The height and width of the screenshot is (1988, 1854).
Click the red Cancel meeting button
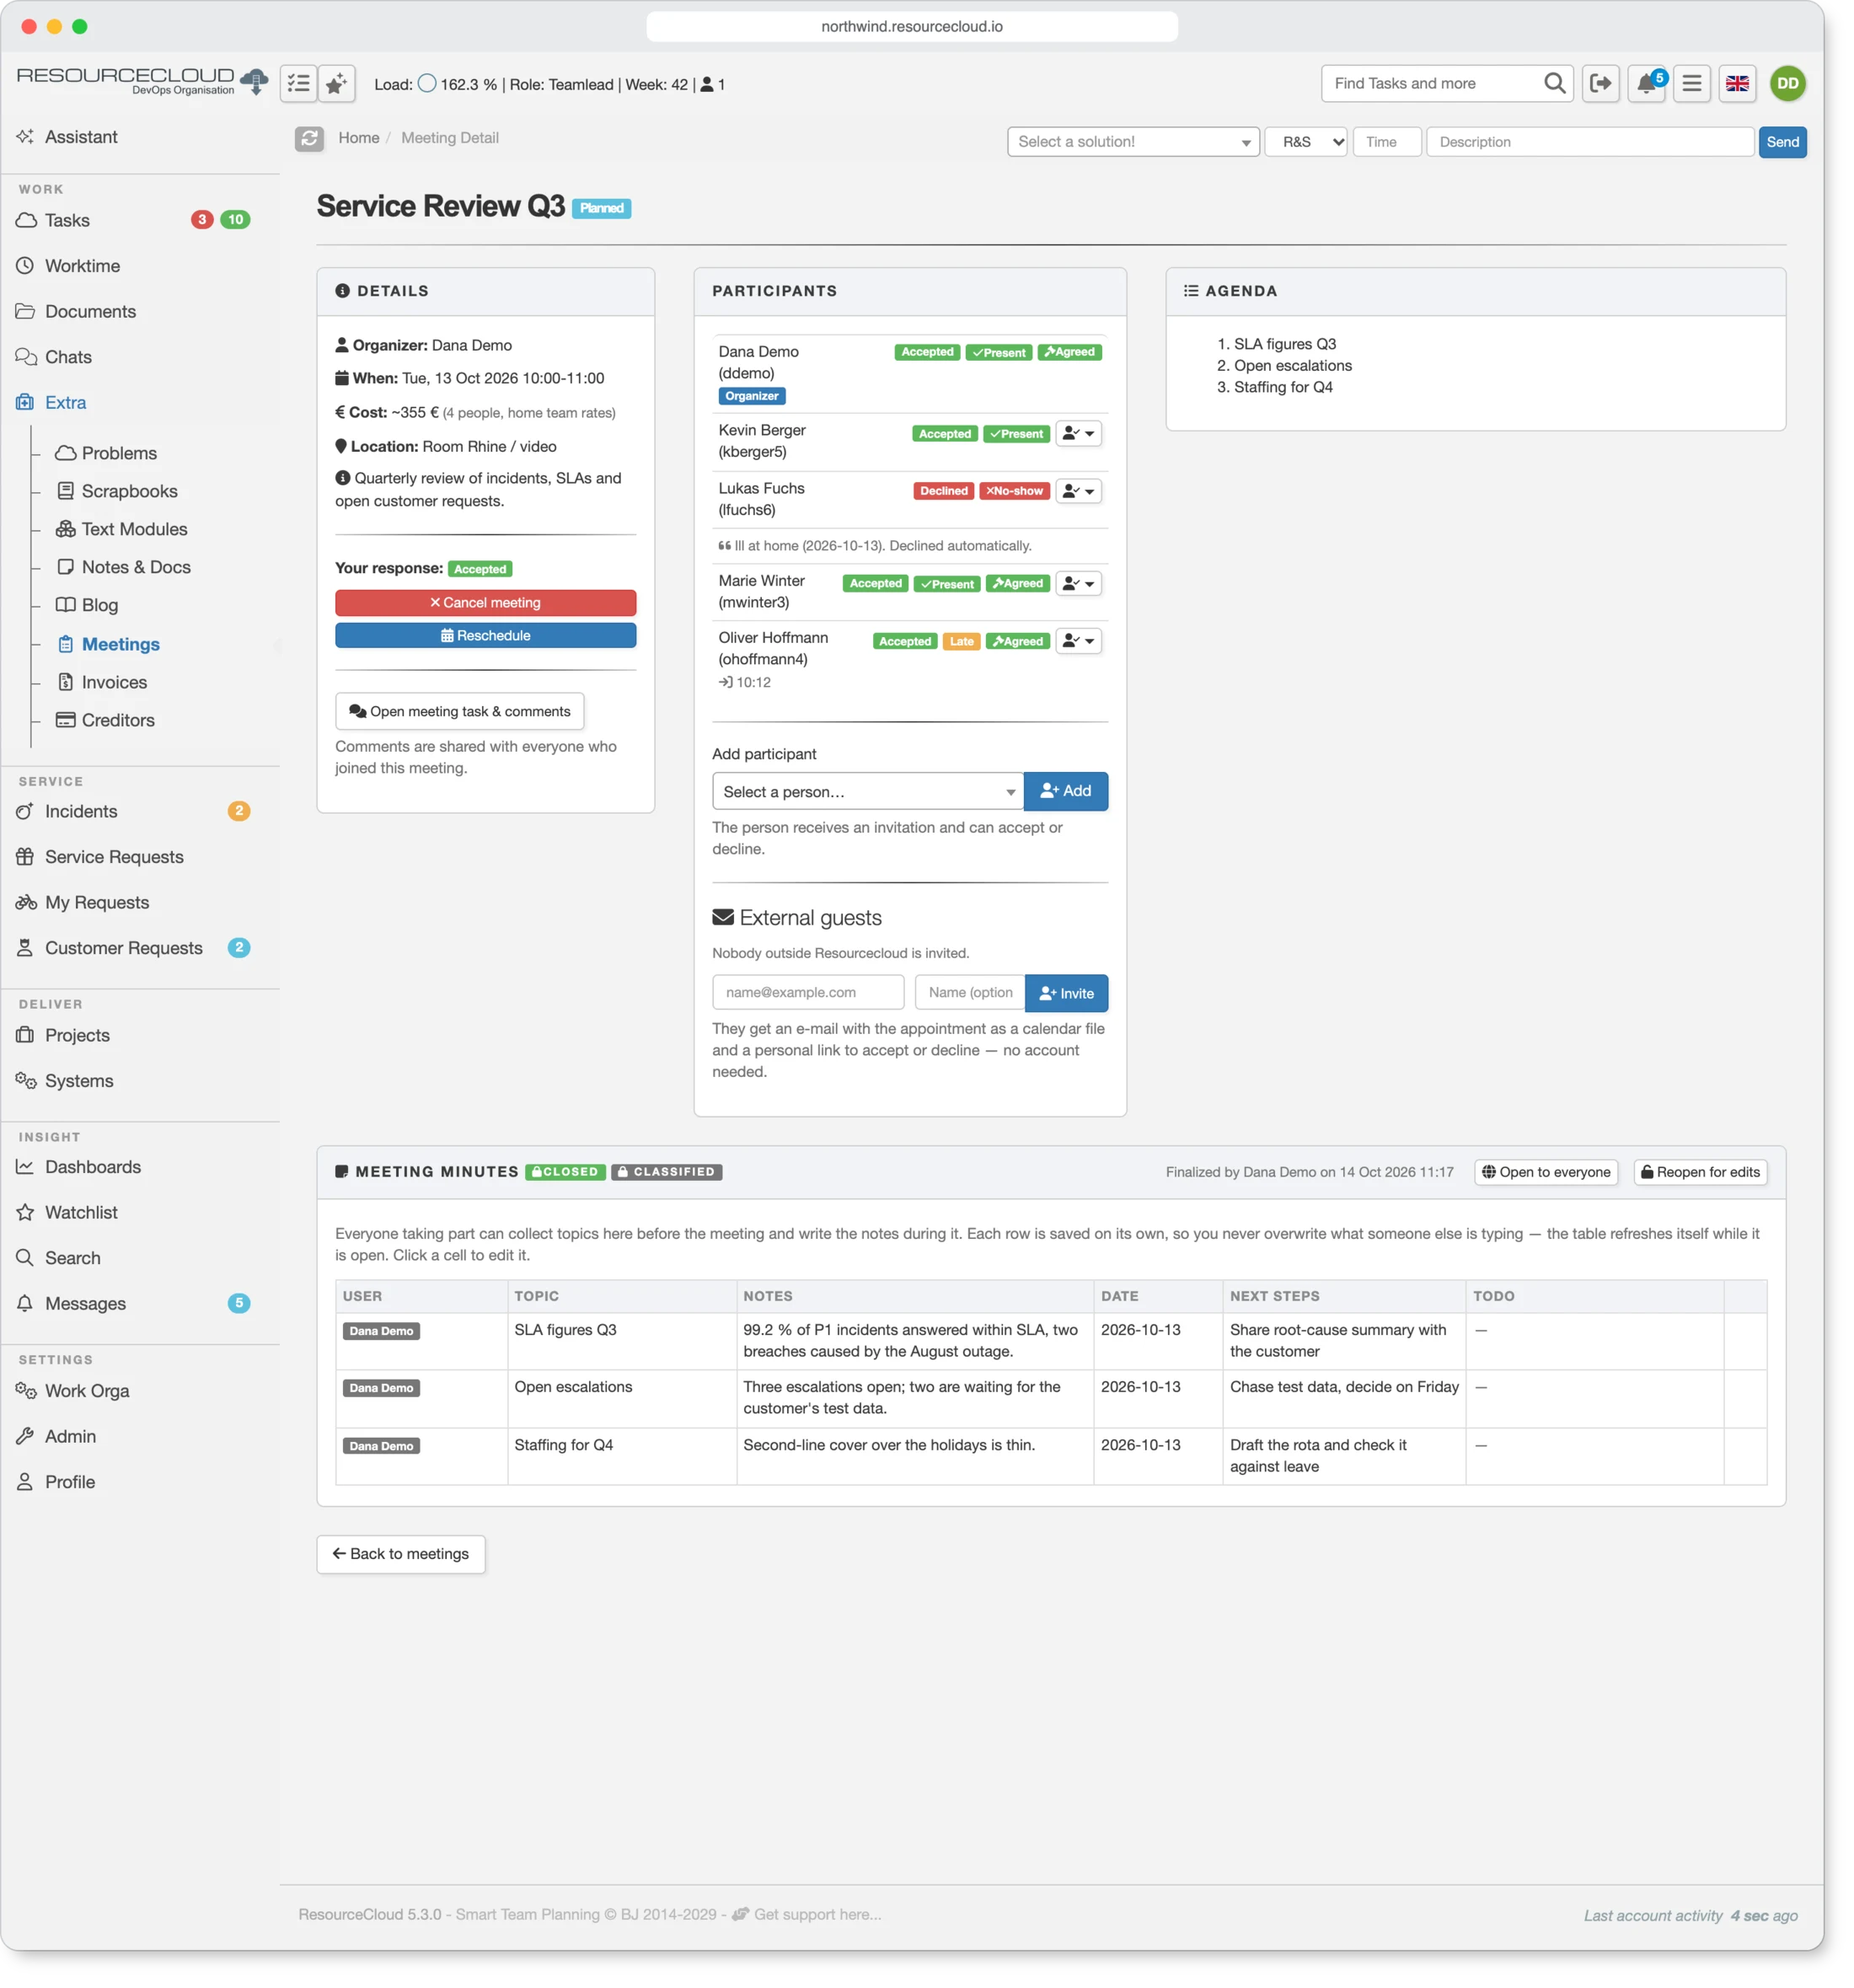(486, 603)
